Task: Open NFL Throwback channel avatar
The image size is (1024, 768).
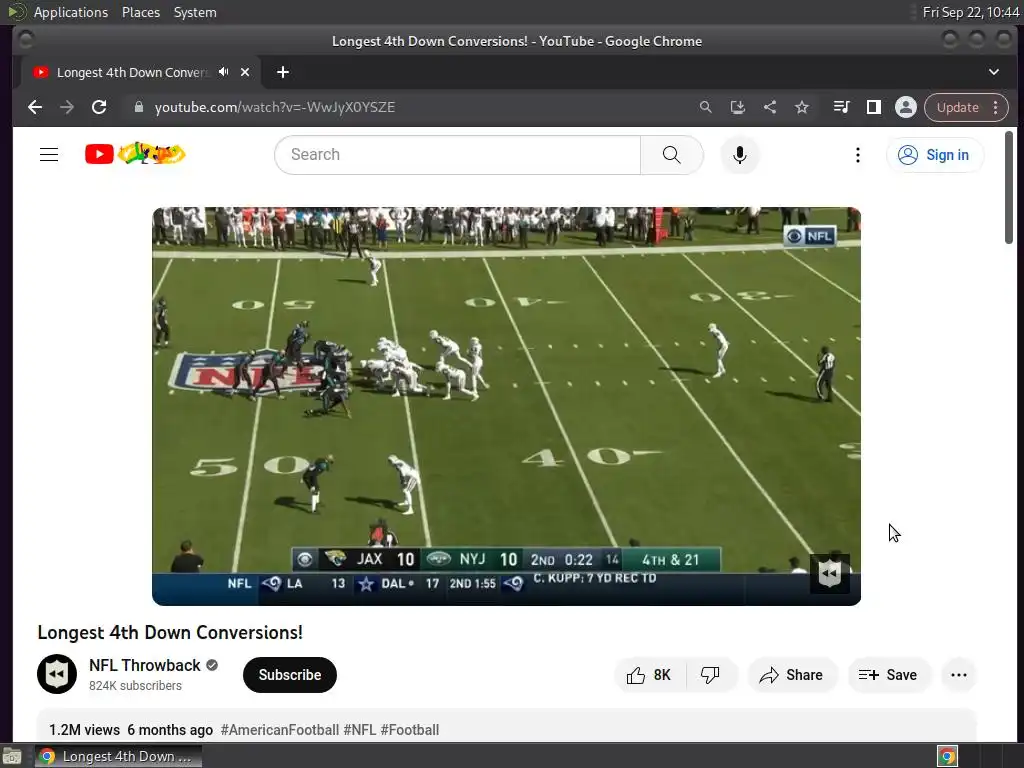Action: [x=57, y=674]
